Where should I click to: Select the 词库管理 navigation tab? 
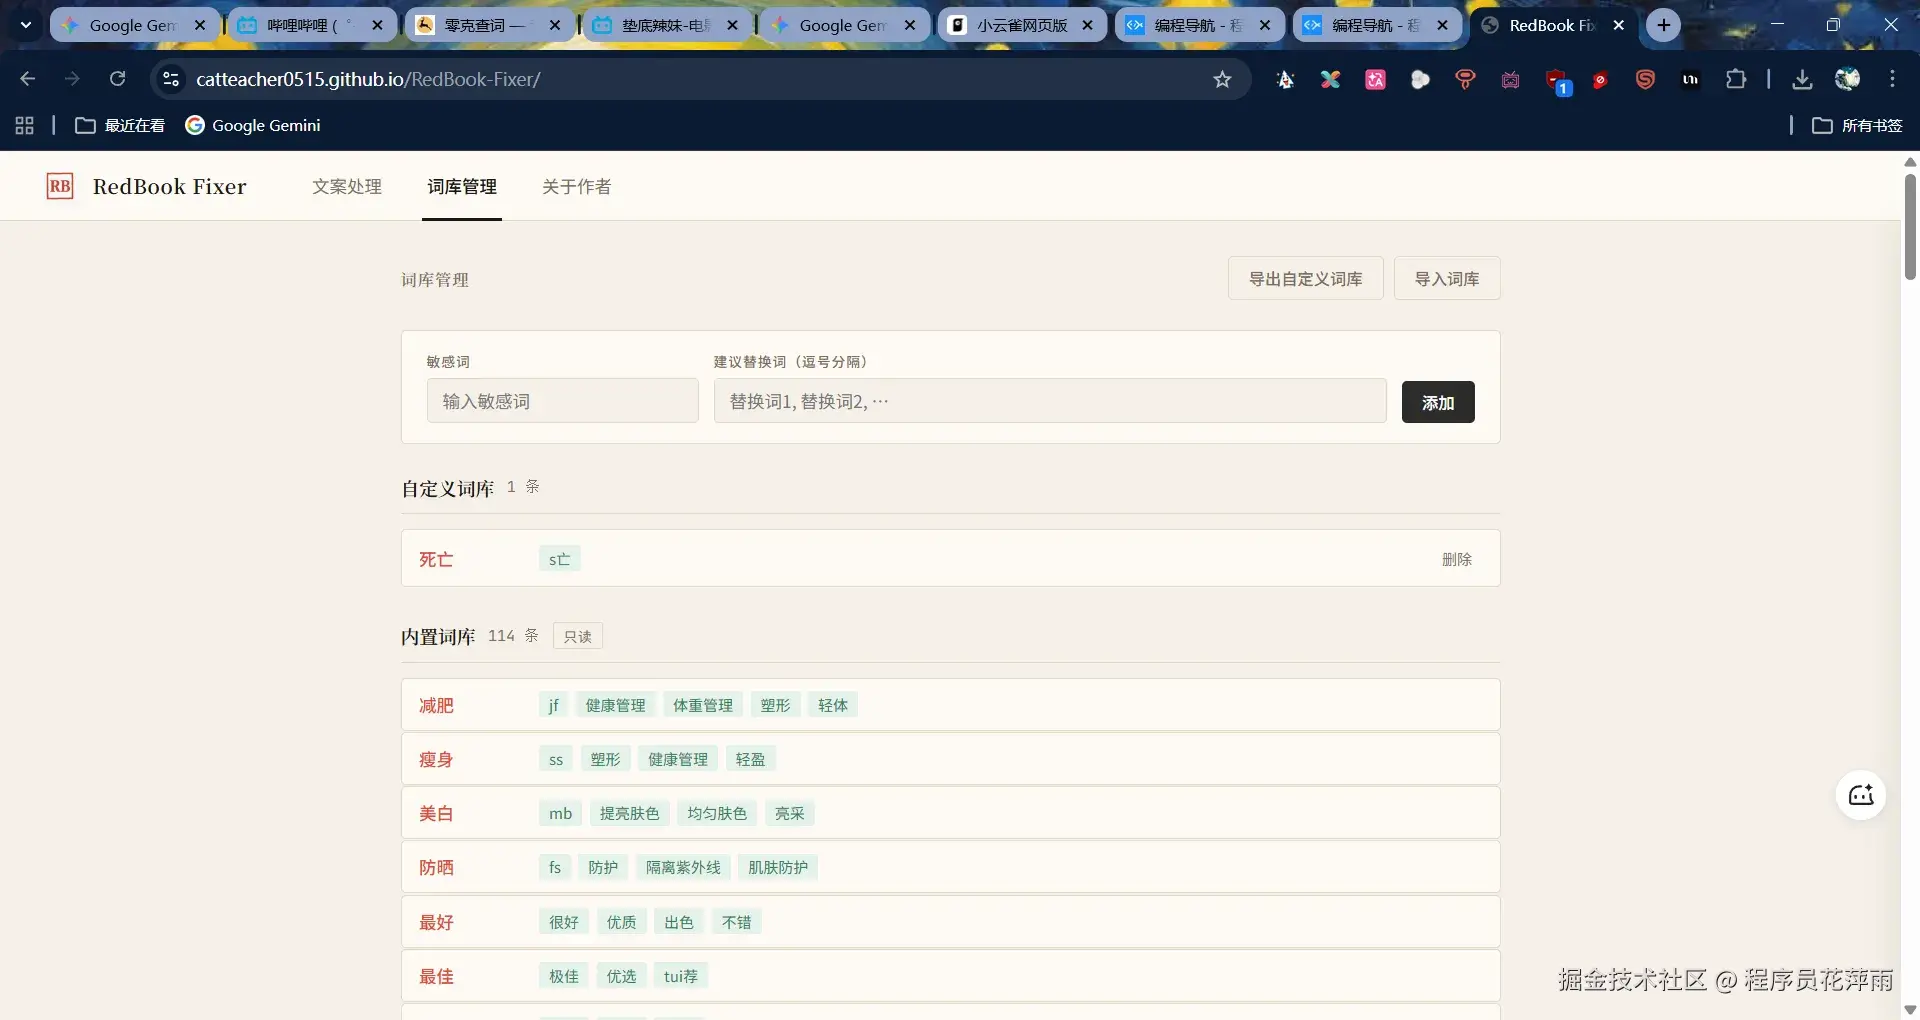click(462, 186)
